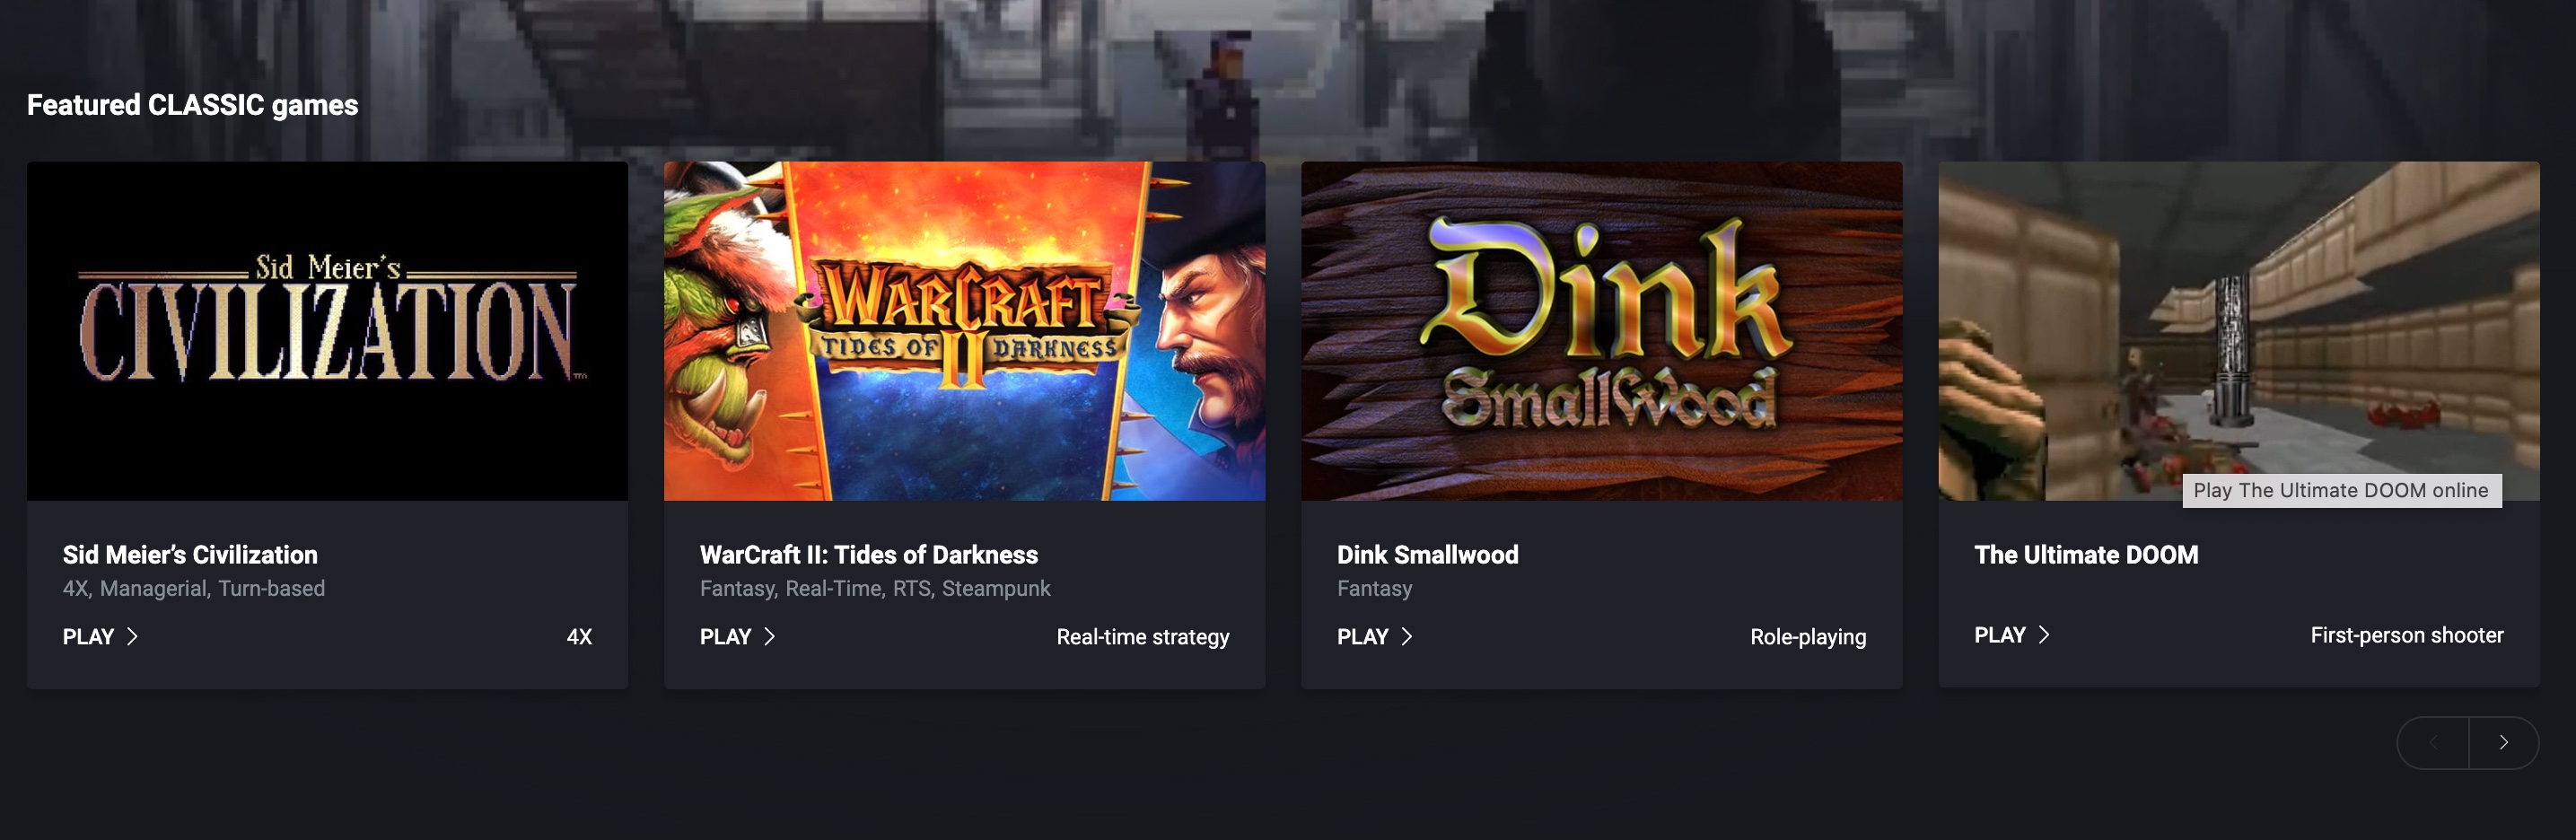Select the First-person shooter genre label
2576x840 pixels.
click(x=2406, y=634)
